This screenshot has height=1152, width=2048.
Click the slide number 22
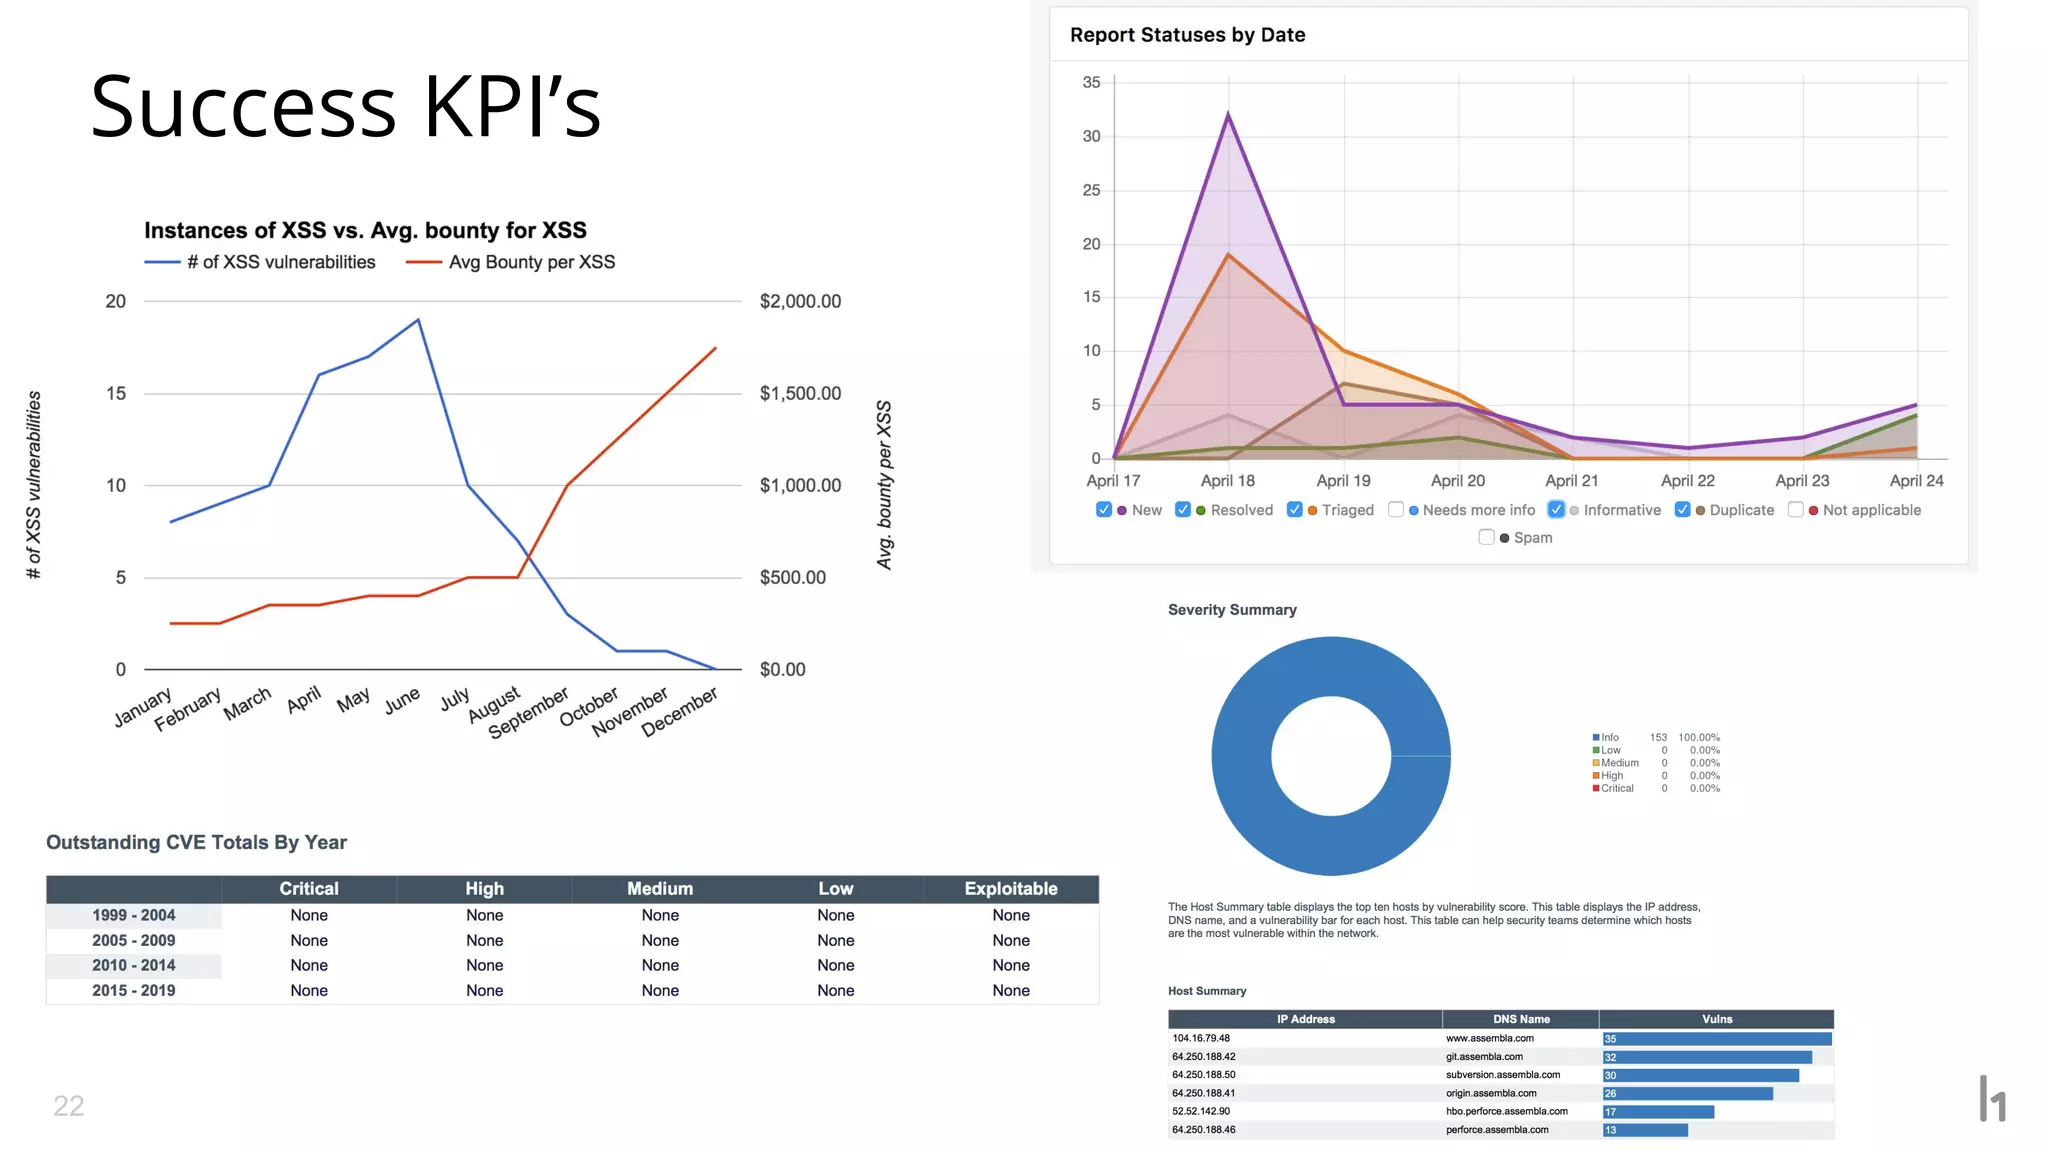(x=69, y=1106)
